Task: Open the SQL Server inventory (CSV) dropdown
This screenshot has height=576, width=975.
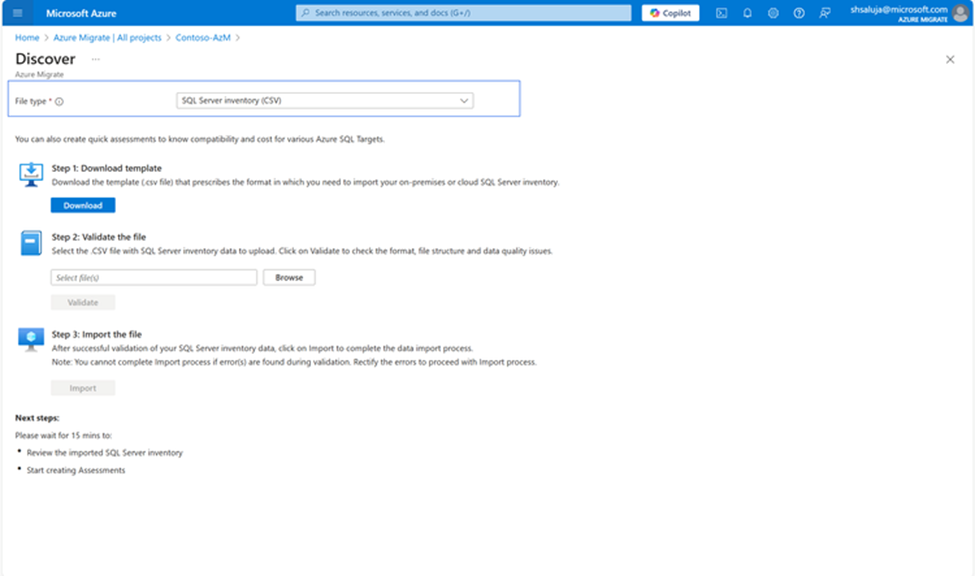Action: (x=325, y=101)
